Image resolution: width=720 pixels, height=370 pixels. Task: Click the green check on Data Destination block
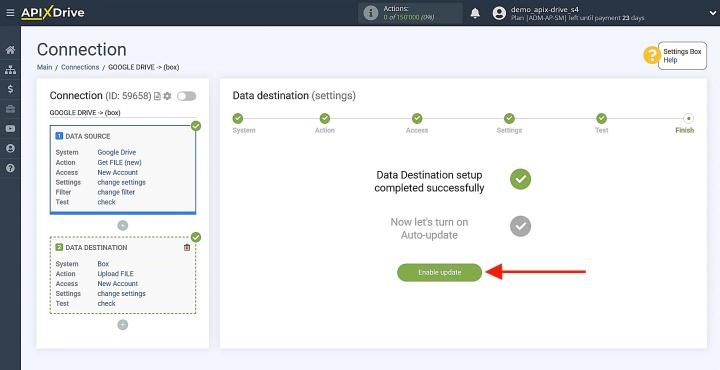[196, 237]
